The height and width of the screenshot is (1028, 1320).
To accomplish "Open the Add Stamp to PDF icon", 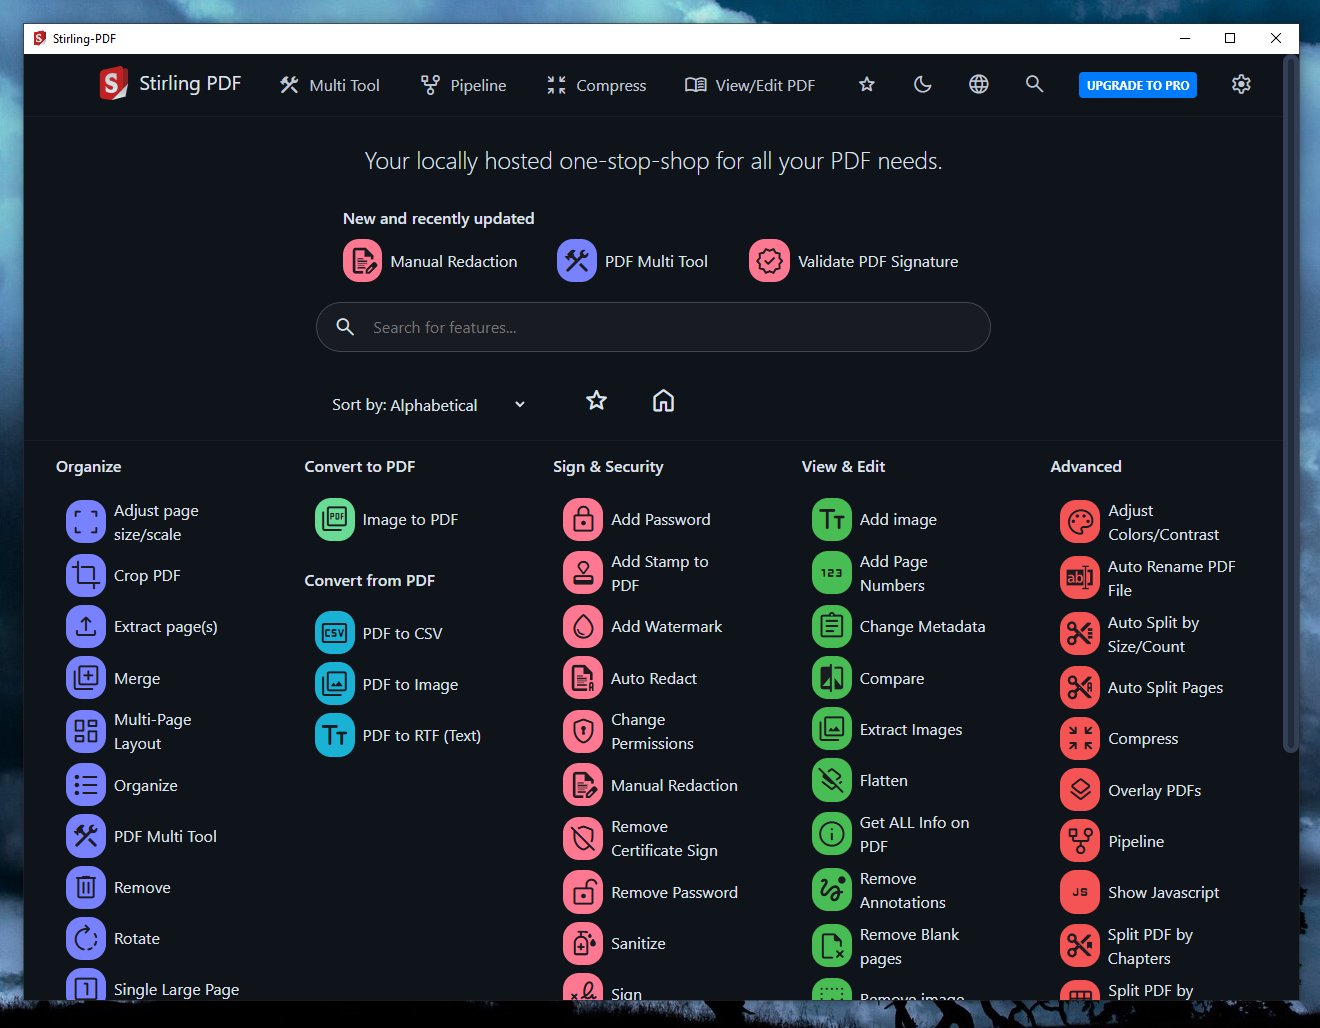I will tap(583, 573).
